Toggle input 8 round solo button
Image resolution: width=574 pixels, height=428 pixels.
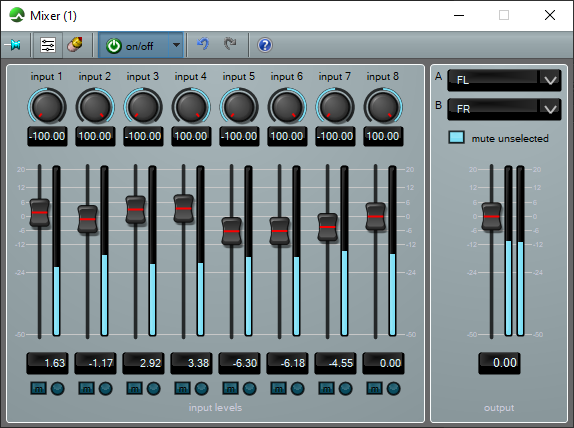[x=393, y=388]
